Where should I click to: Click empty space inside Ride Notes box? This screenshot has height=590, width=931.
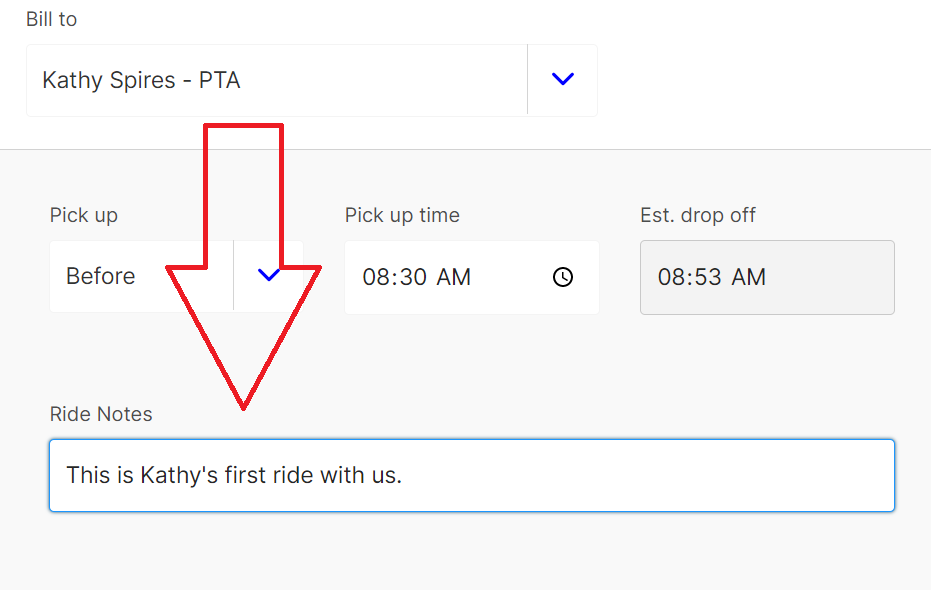point(650,475)
